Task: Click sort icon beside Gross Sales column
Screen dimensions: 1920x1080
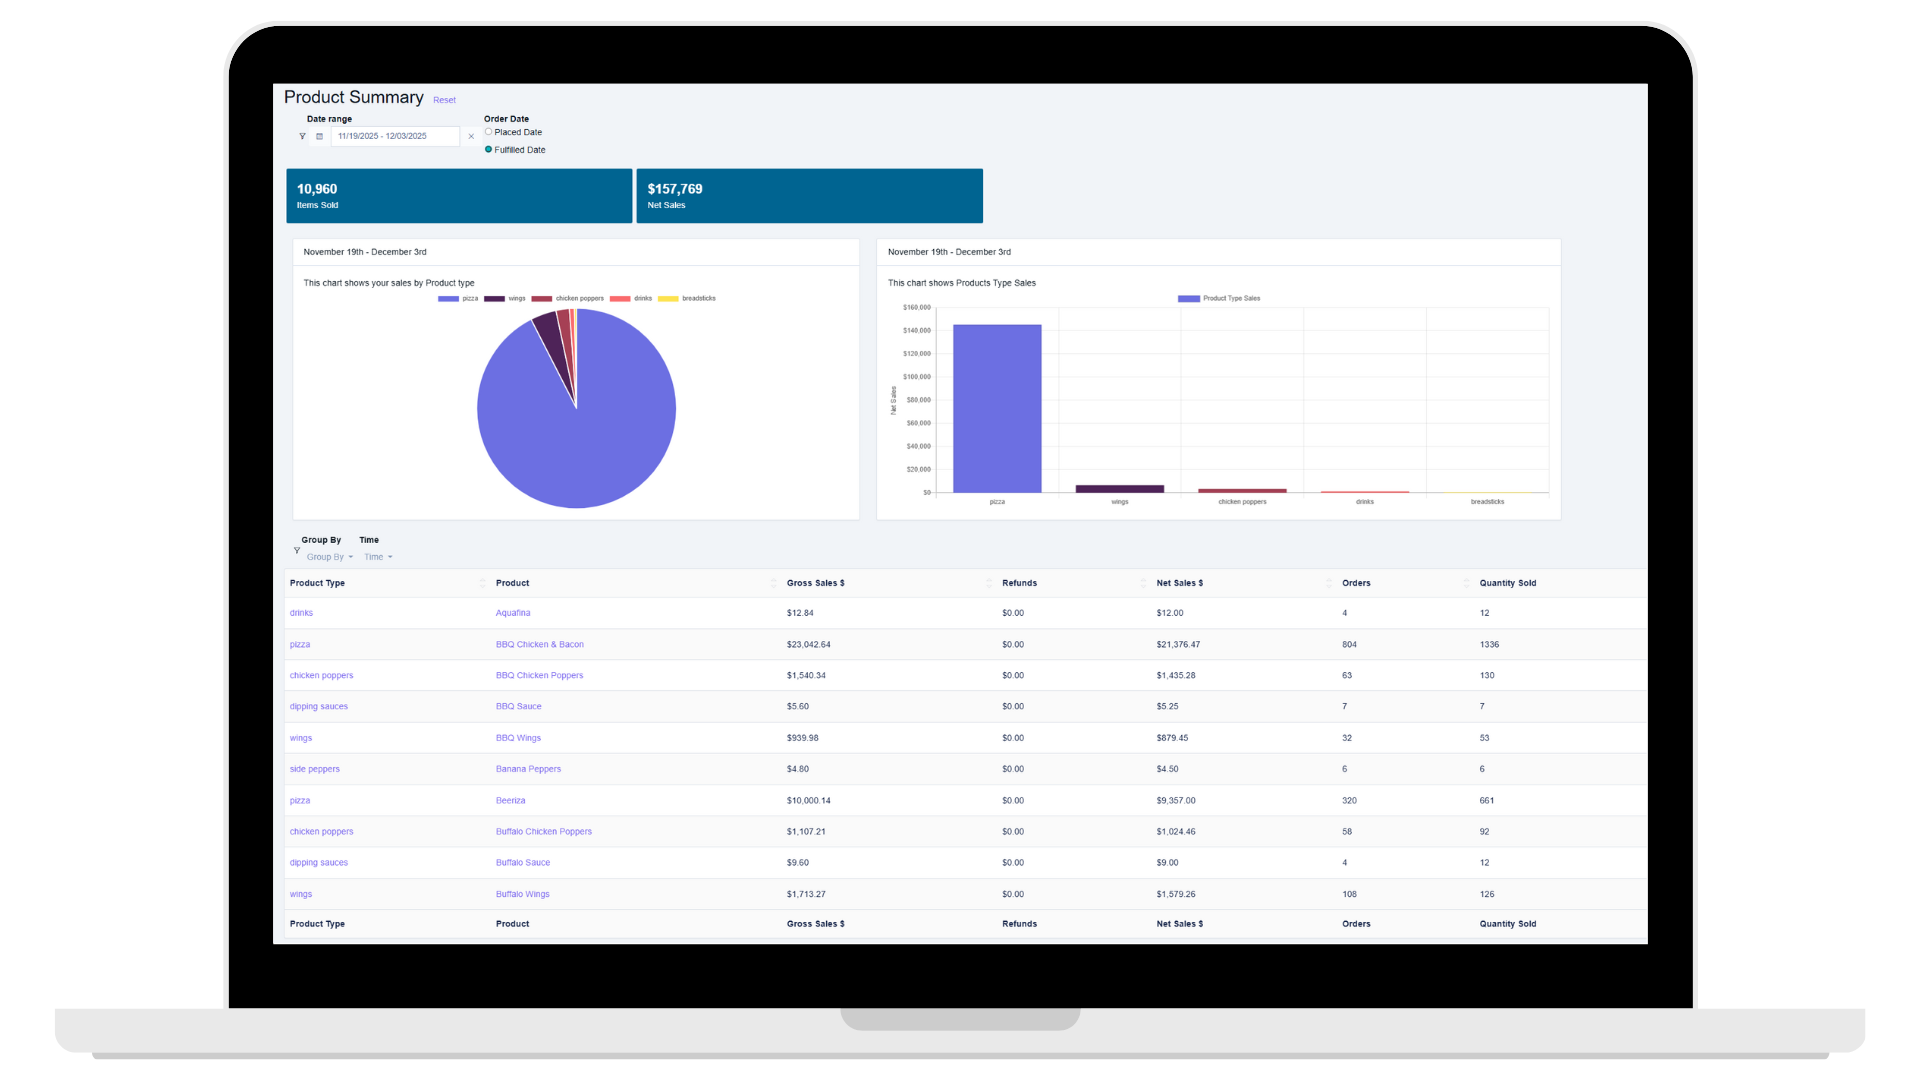Action: pos(989,583)
